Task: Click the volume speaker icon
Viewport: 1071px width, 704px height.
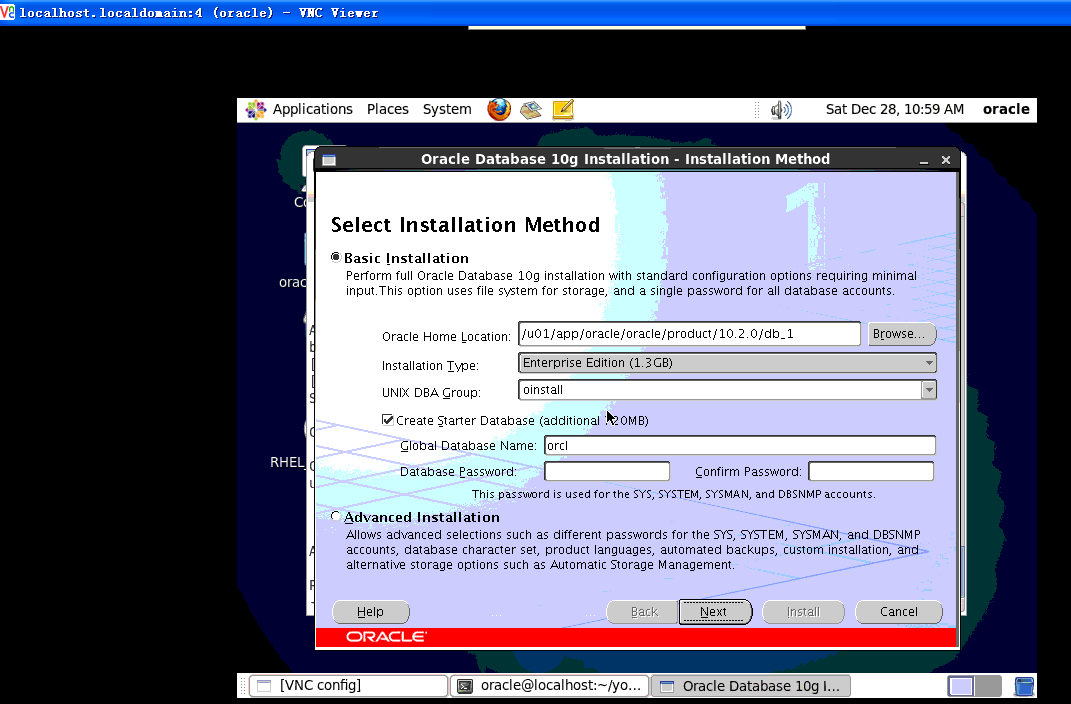Action: [781, 110]
